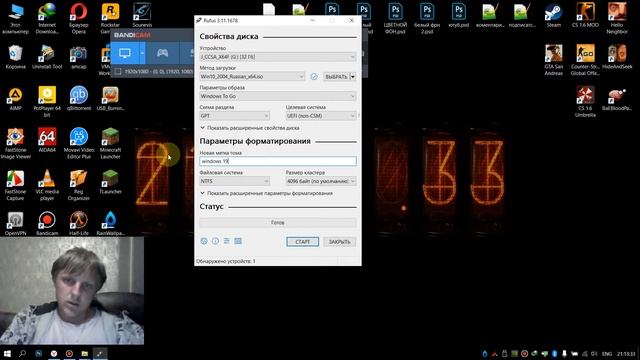Click the Готов status progress bar
Image resolution: width=640 pixels, height=360 pixels.
coord(278,222)
